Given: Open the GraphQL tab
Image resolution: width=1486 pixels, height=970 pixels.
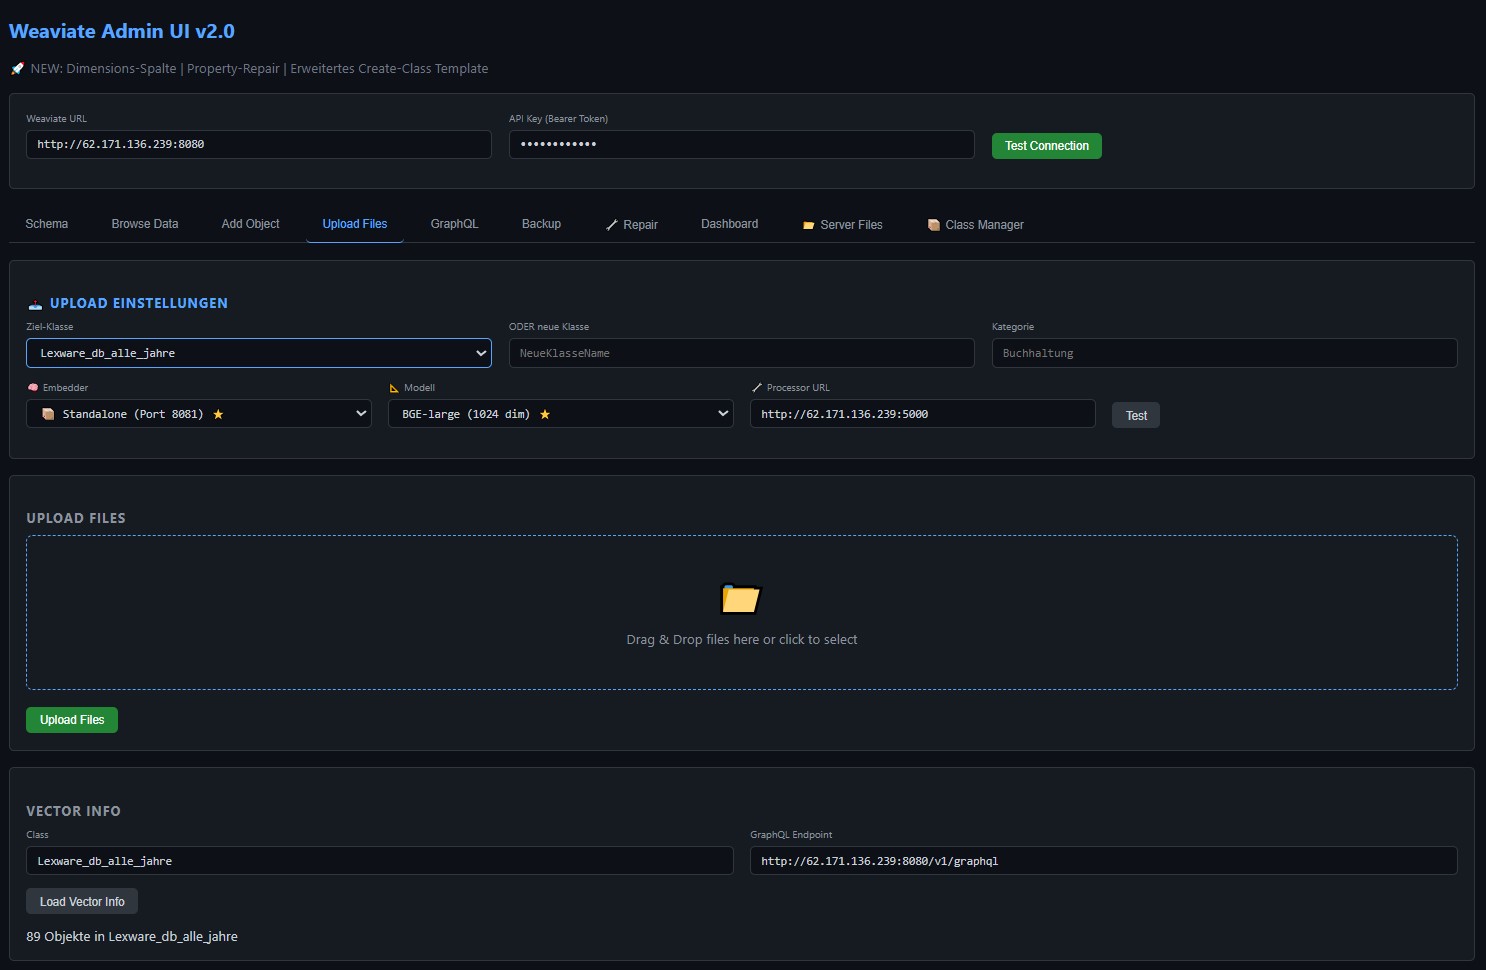Looking at the screenshot, I should coord(454,224).
